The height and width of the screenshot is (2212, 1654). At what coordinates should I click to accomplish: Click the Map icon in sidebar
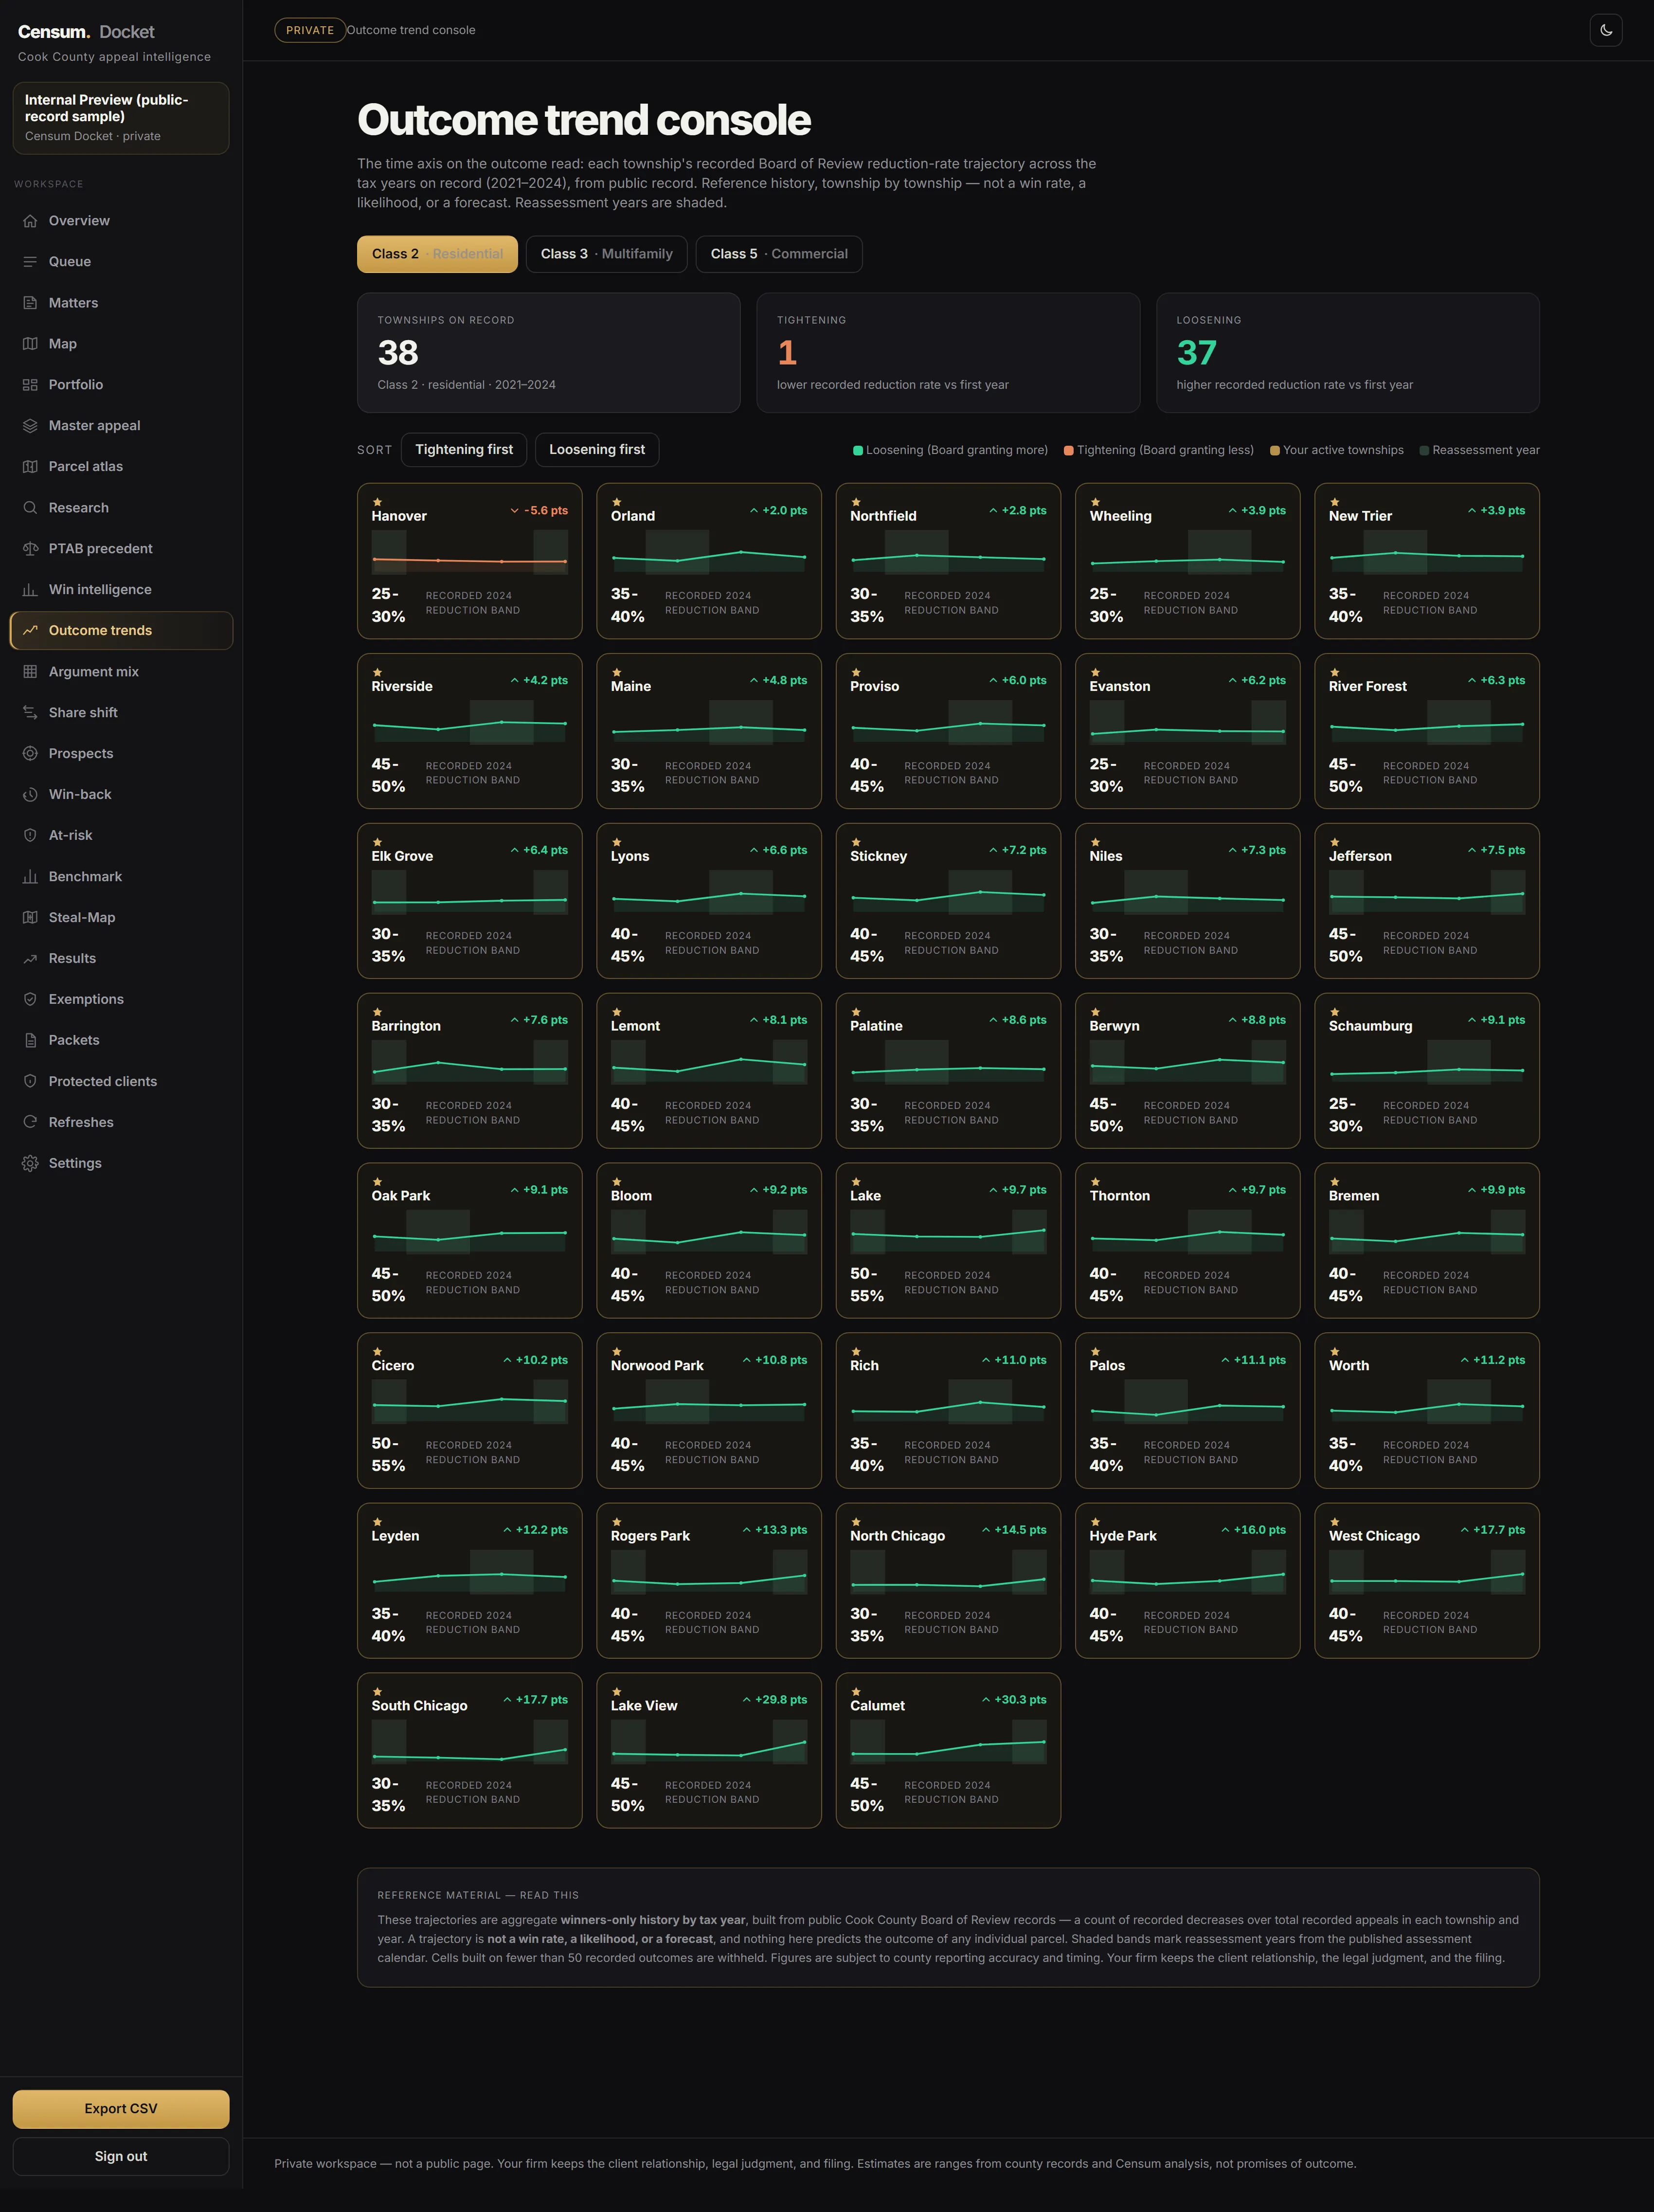[x=30, y=344]
